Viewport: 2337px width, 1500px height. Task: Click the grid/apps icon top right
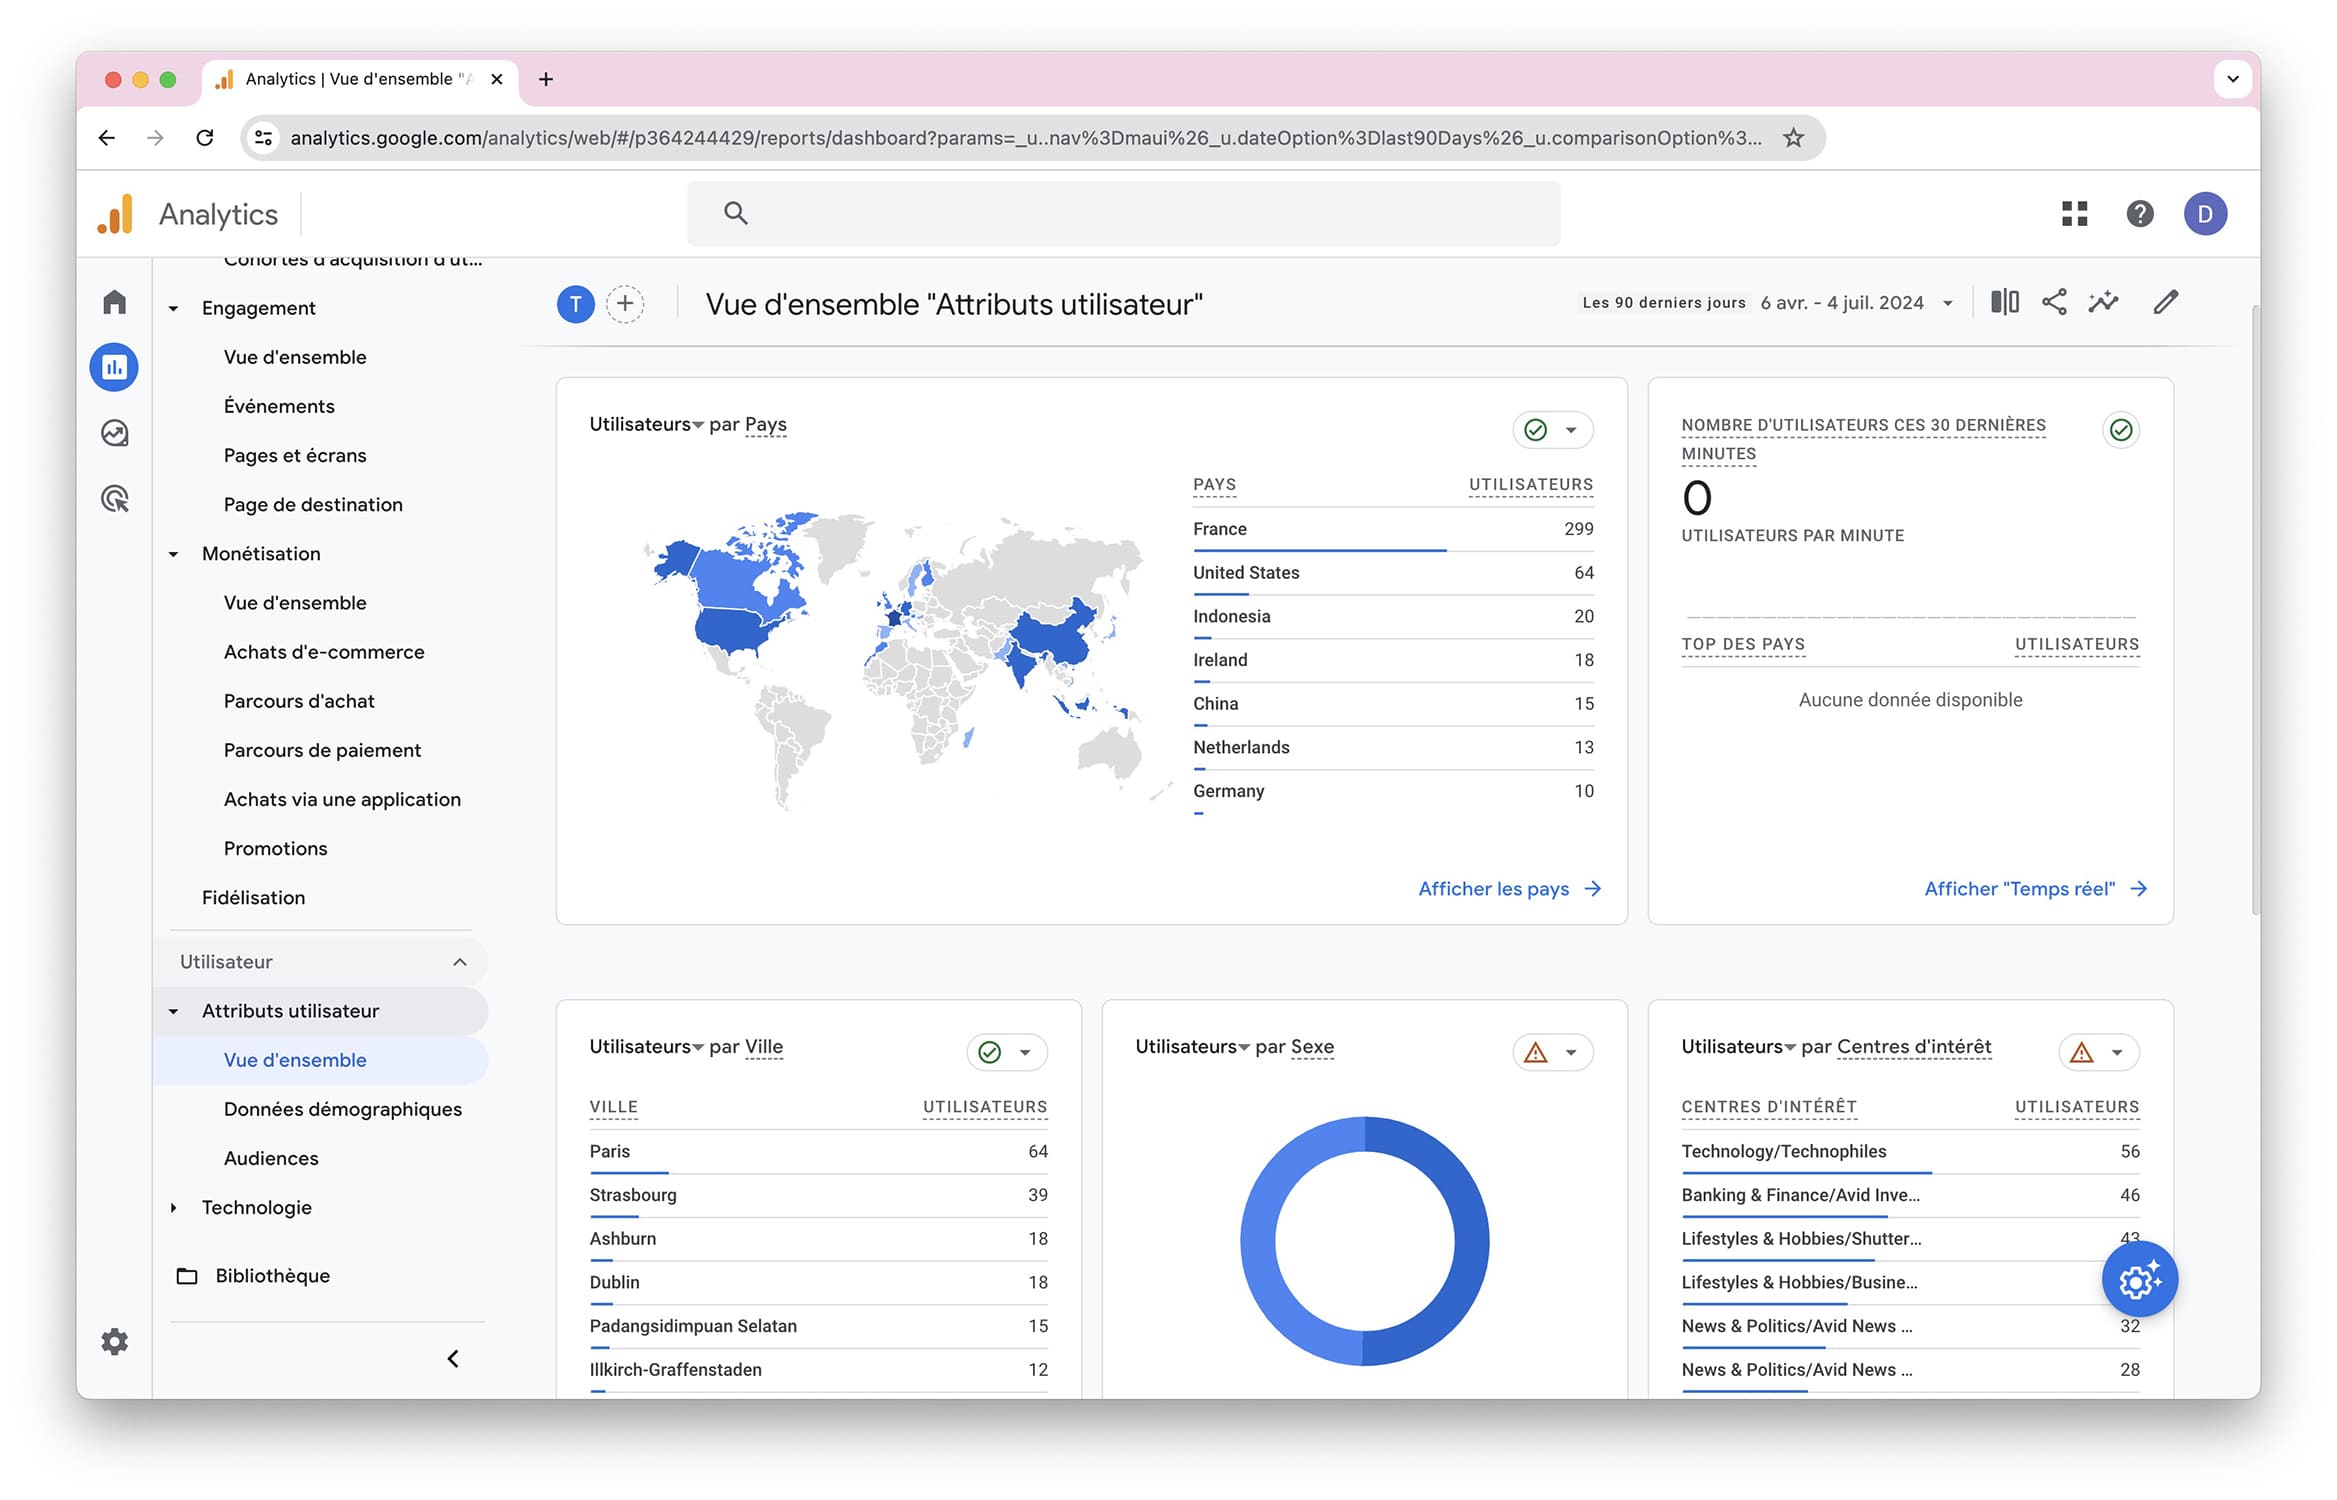click(x=2075, y=213)
